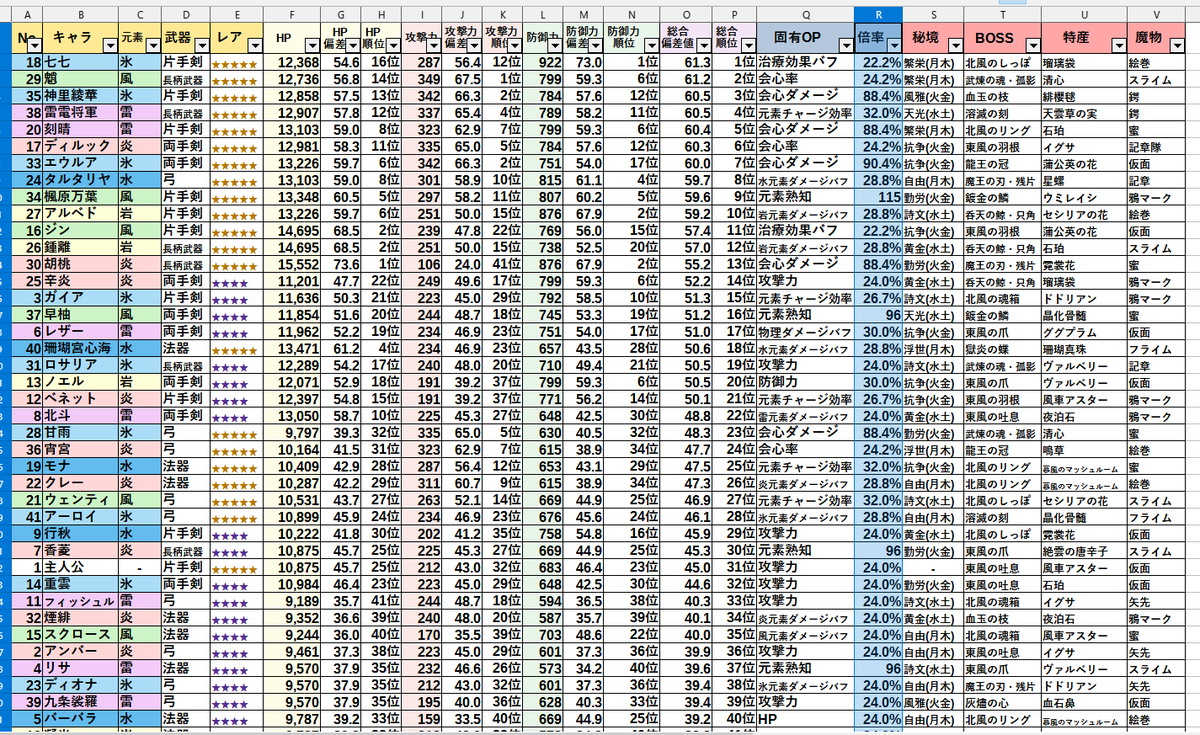Select column L letter header
The height and width of the screenshot is (735, 1200).
(543, 15)
